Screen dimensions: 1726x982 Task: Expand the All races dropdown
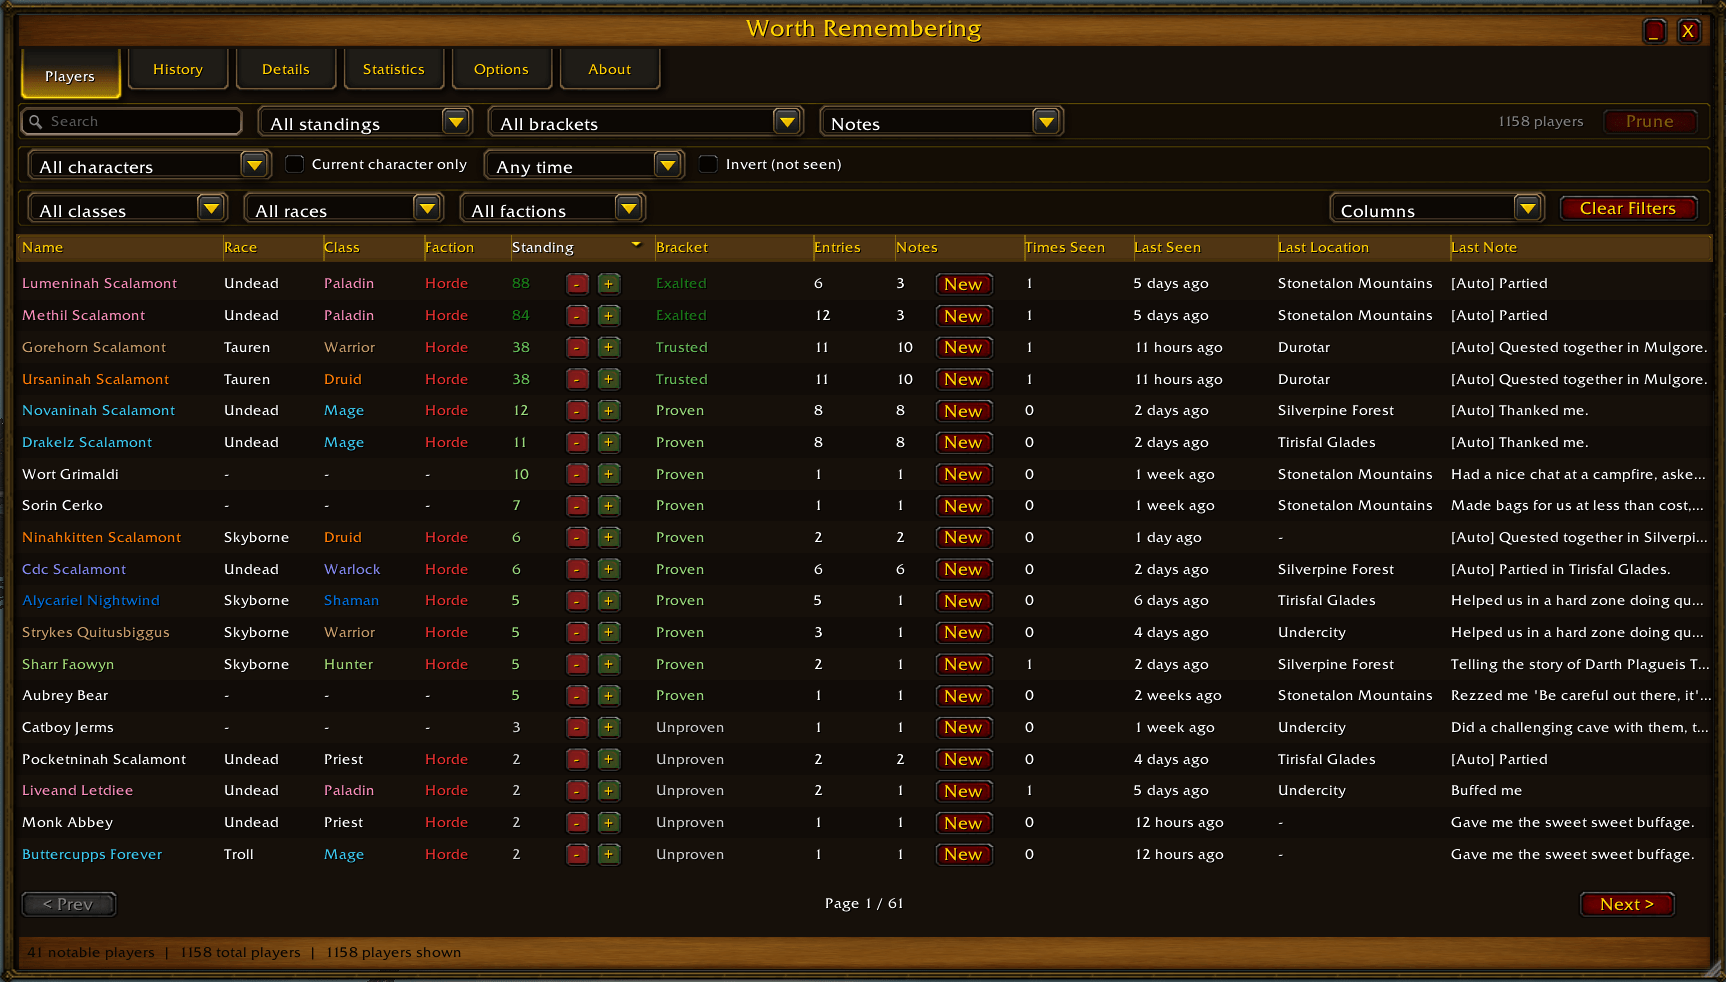click(x=344, y=210)
